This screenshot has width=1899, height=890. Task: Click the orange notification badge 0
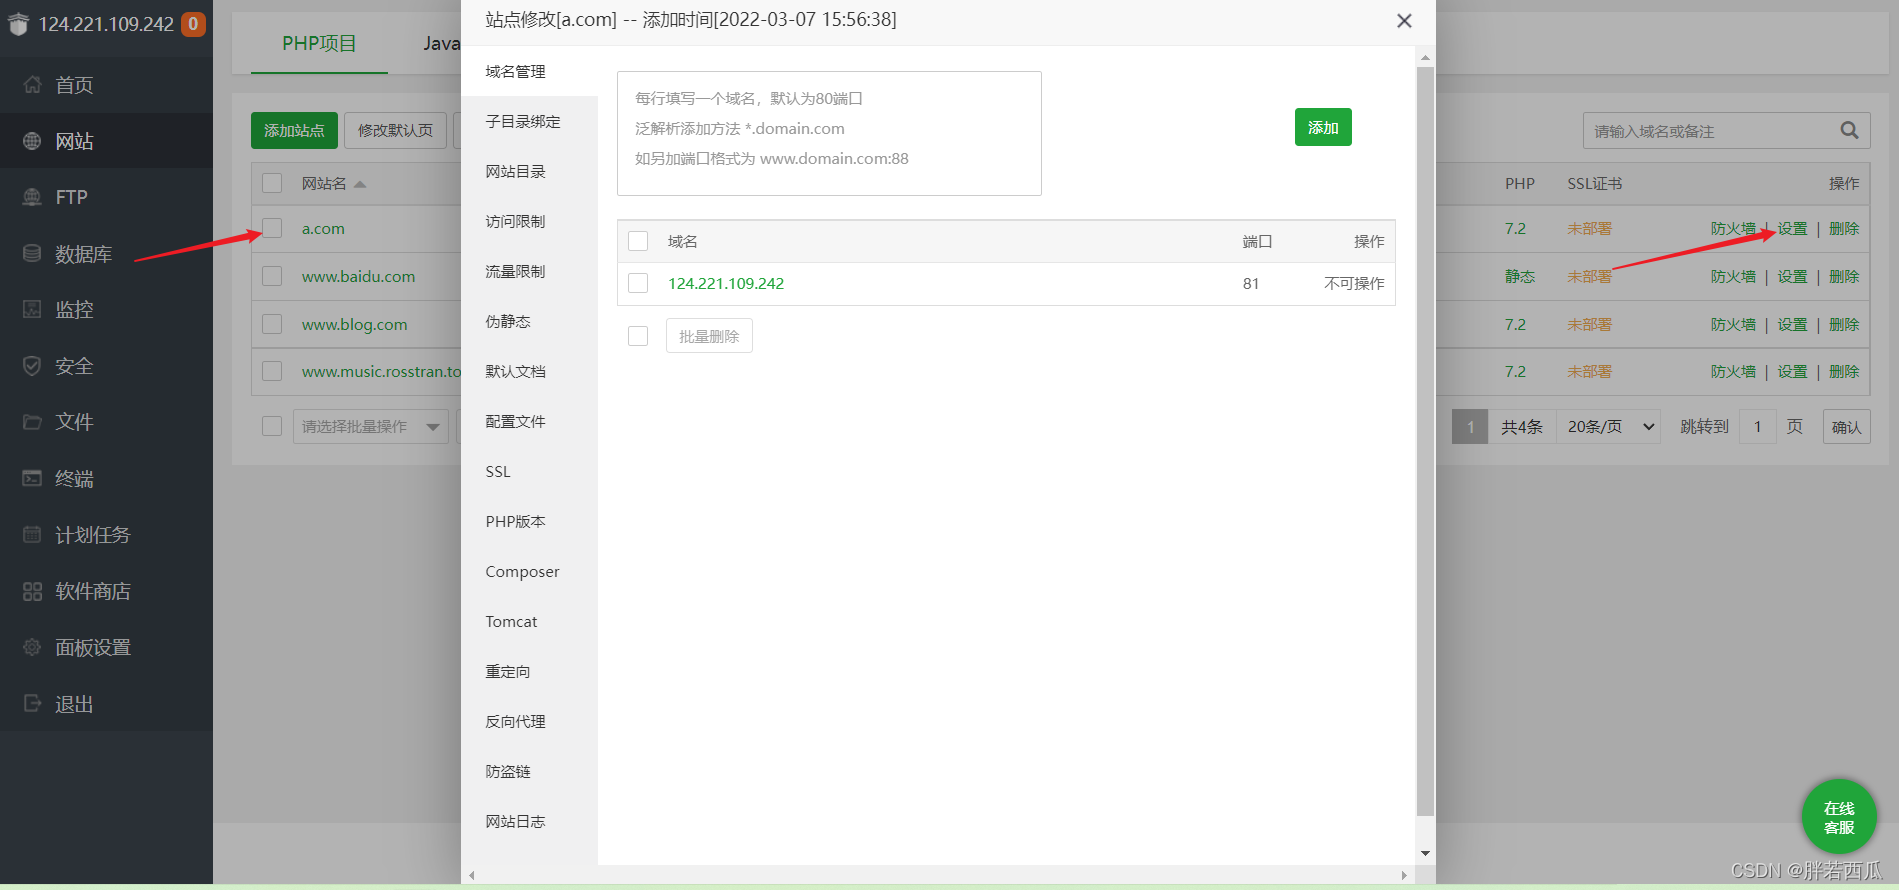point(193,24)
